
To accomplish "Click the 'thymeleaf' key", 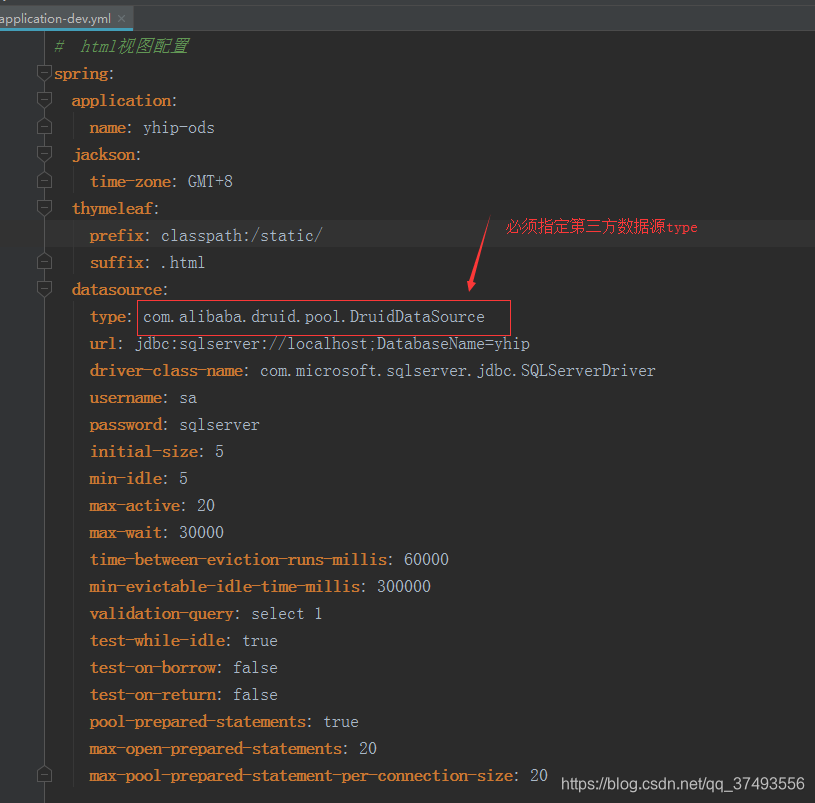I will click(x=113, y=208).
